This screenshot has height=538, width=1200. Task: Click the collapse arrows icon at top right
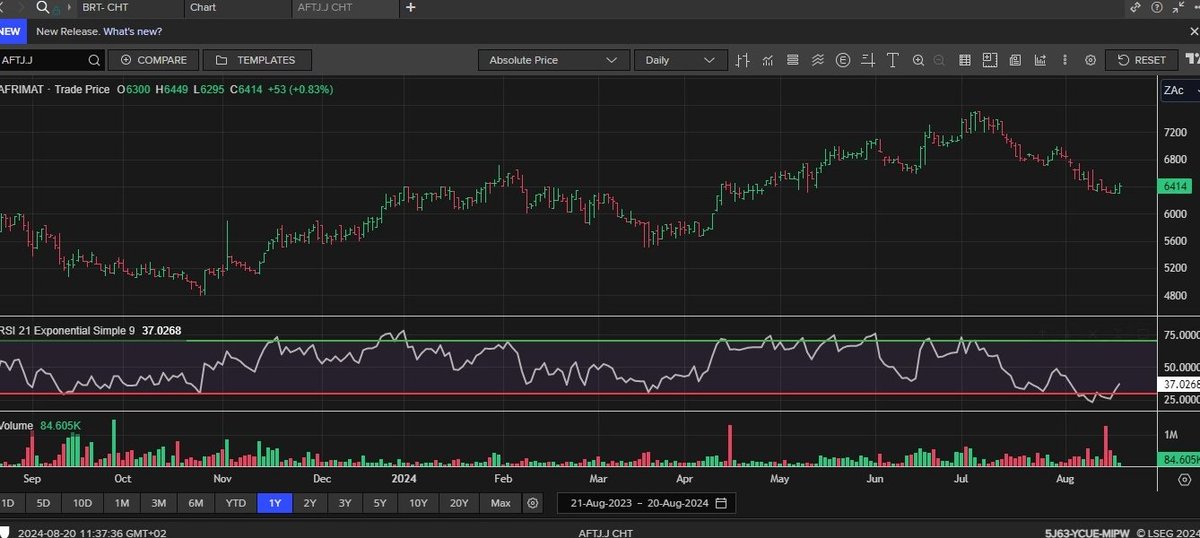1176,7
